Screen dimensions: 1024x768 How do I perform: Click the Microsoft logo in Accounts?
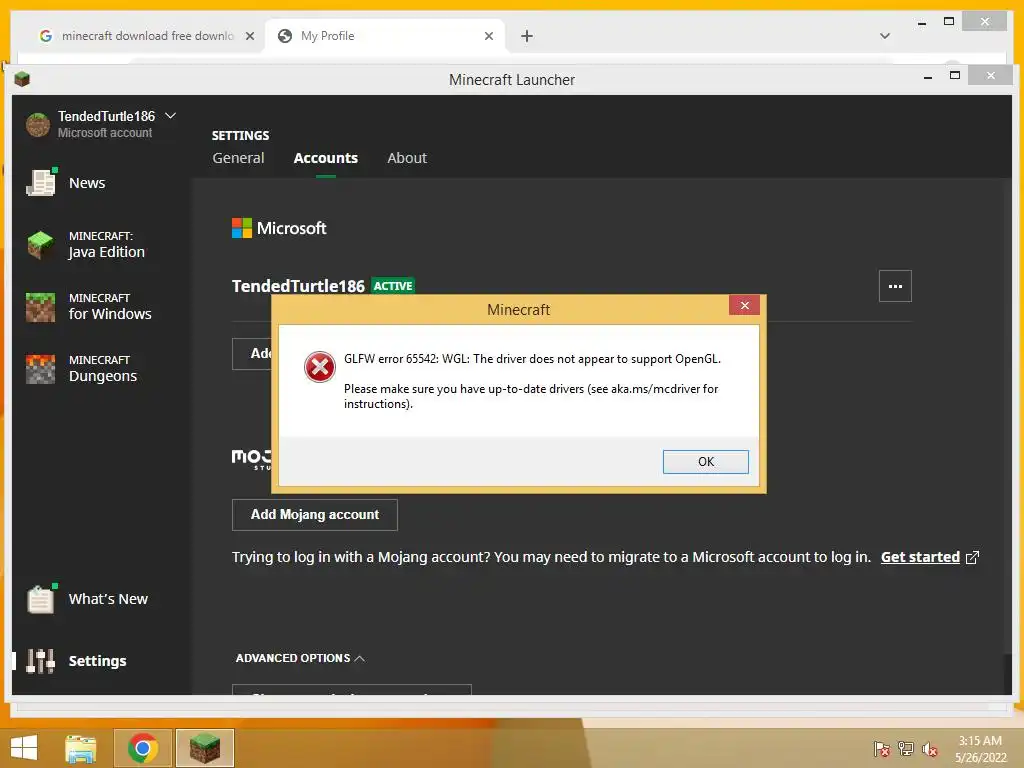pyautogui.click(x=242, y=228)
